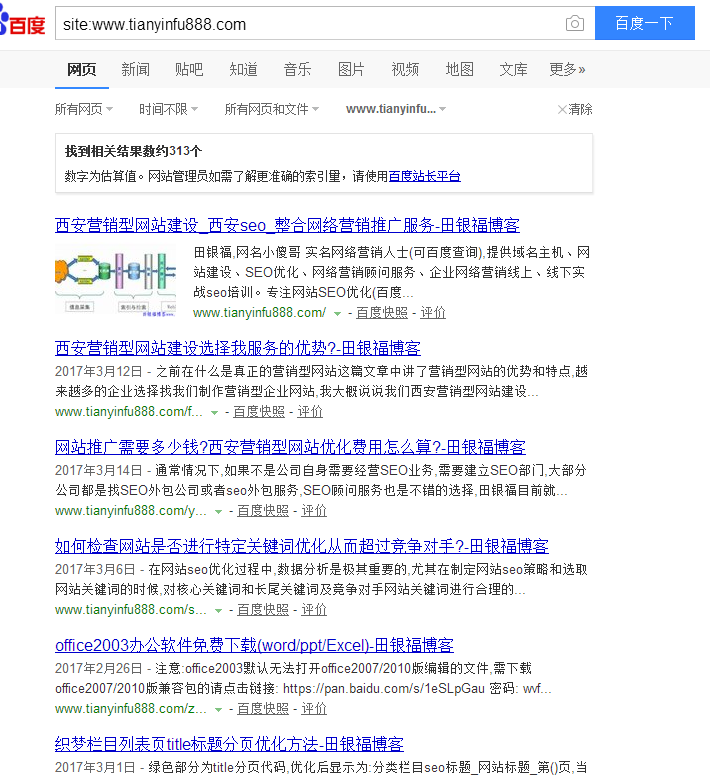Viewport: 710px width, 776px height.
Task: Click the www.tianyinfu888.com/f... URL
Action: pos(129,412)
